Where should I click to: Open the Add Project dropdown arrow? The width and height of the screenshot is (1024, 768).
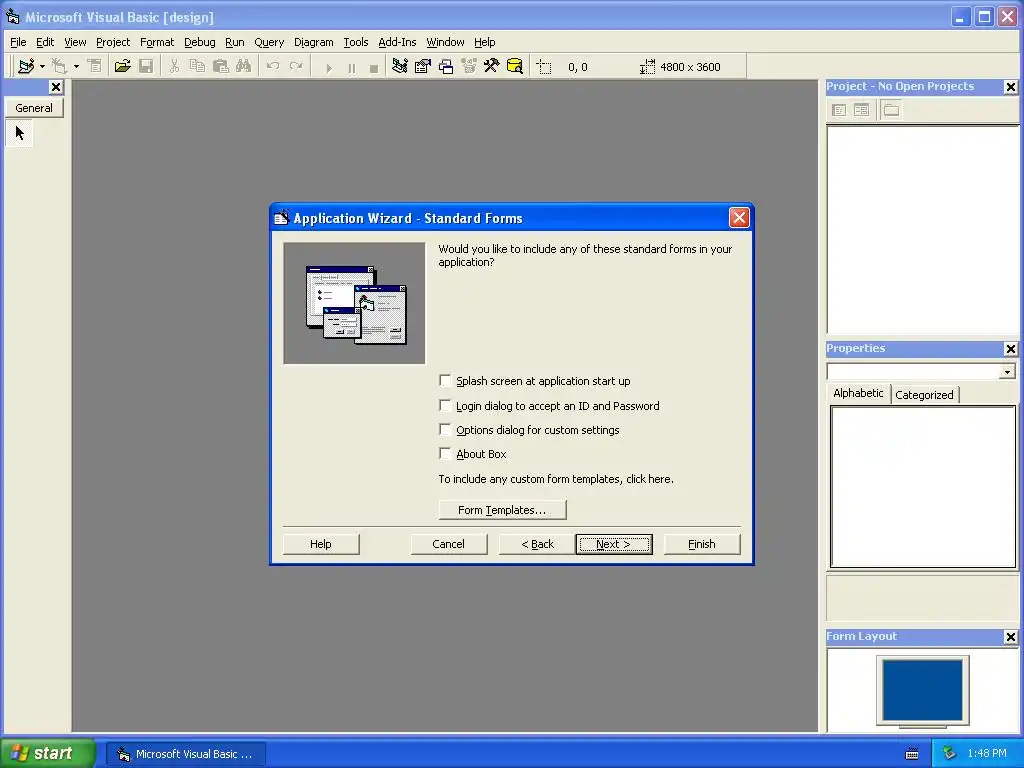click(42, 67)
